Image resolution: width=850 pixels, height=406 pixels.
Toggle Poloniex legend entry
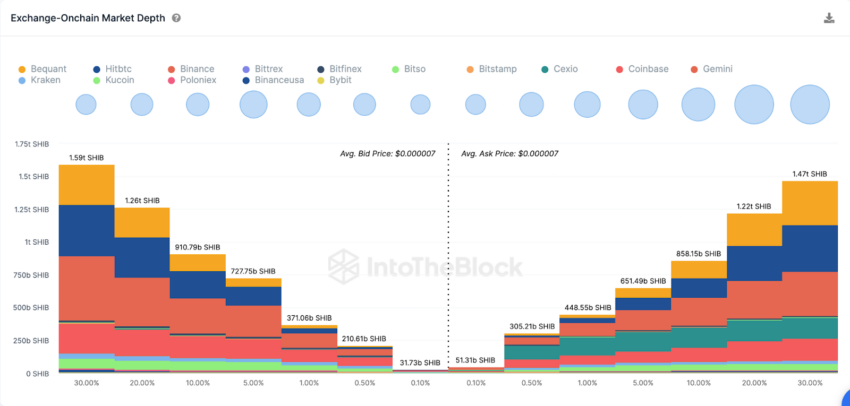pyautogui.click(x=192, y=80)
